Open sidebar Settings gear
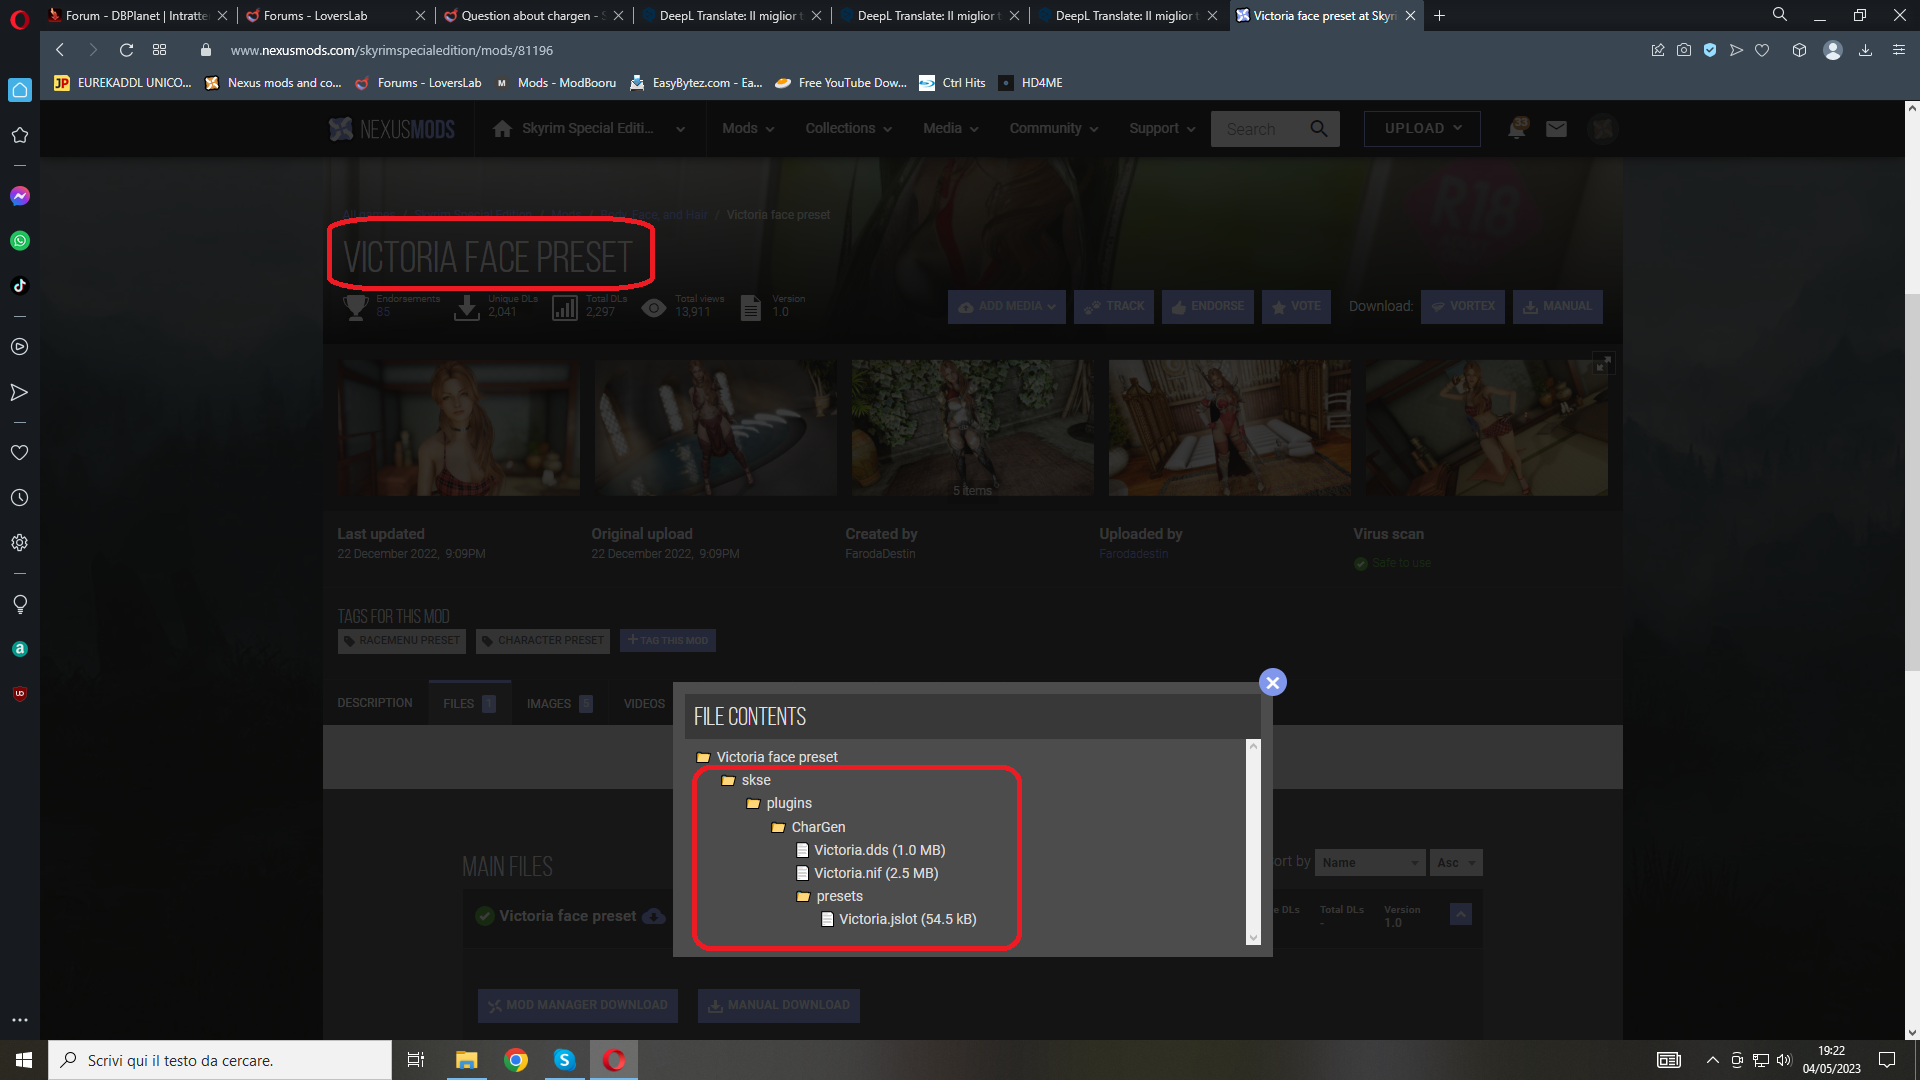The height and width of the screenshot is (1080, 1920). 20,543
